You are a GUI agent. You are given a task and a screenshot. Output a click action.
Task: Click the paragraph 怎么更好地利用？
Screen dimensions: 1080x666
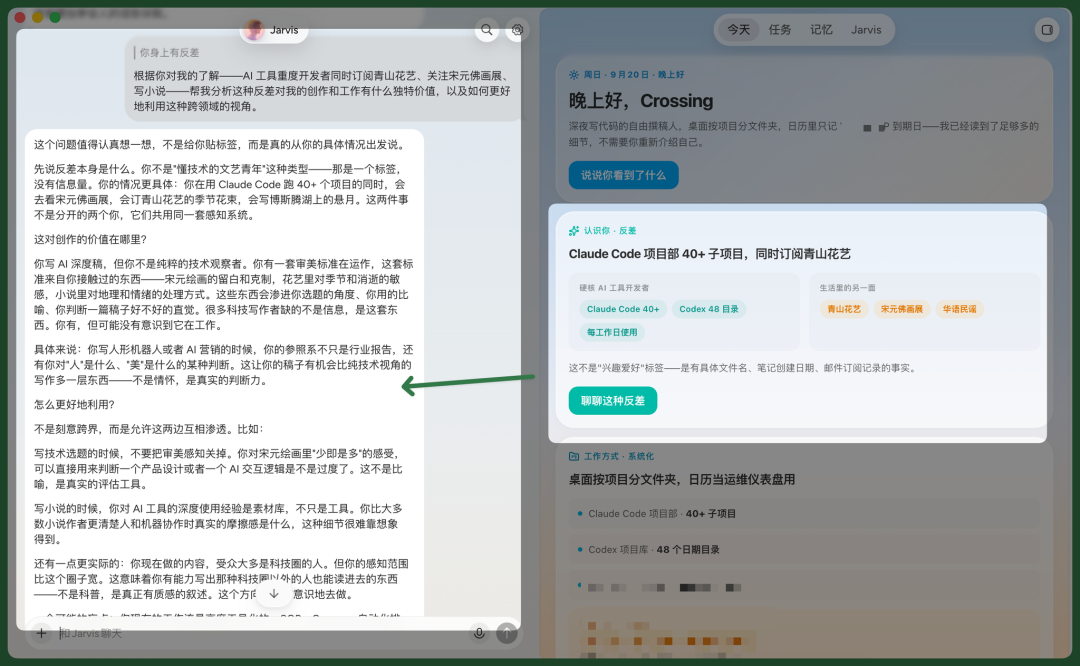pyautogui.click(x=74, y=405)
